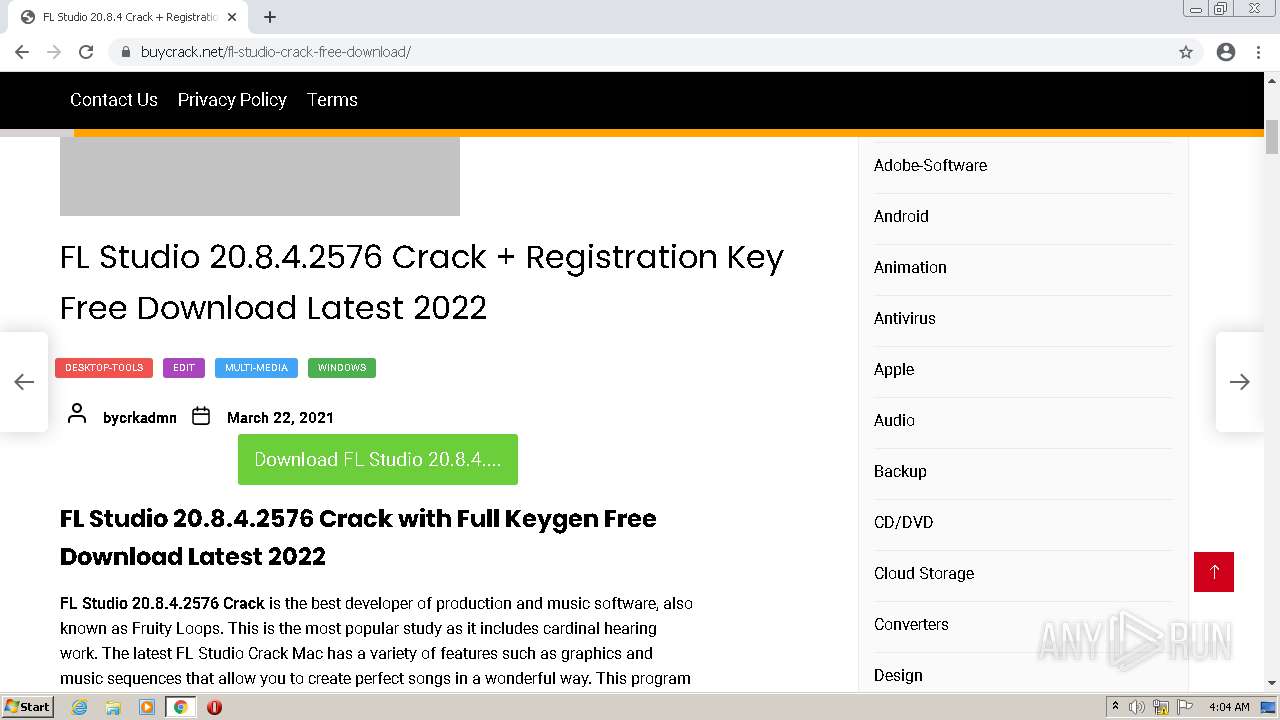Open media player taskbar icon
Viewport: 1280px width, 720px height.
(147, 707)
